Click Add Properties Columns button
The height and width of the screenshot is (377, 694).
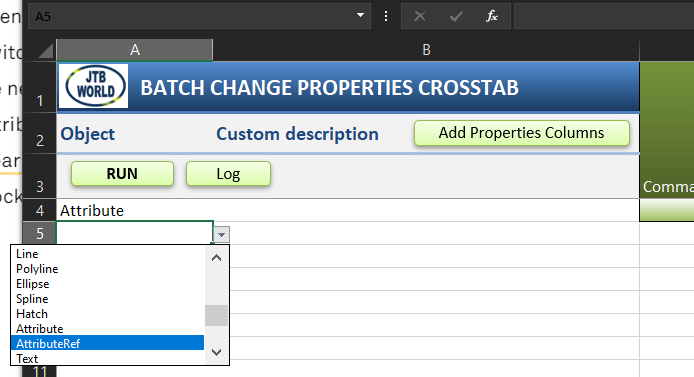[x=522, y=133]
